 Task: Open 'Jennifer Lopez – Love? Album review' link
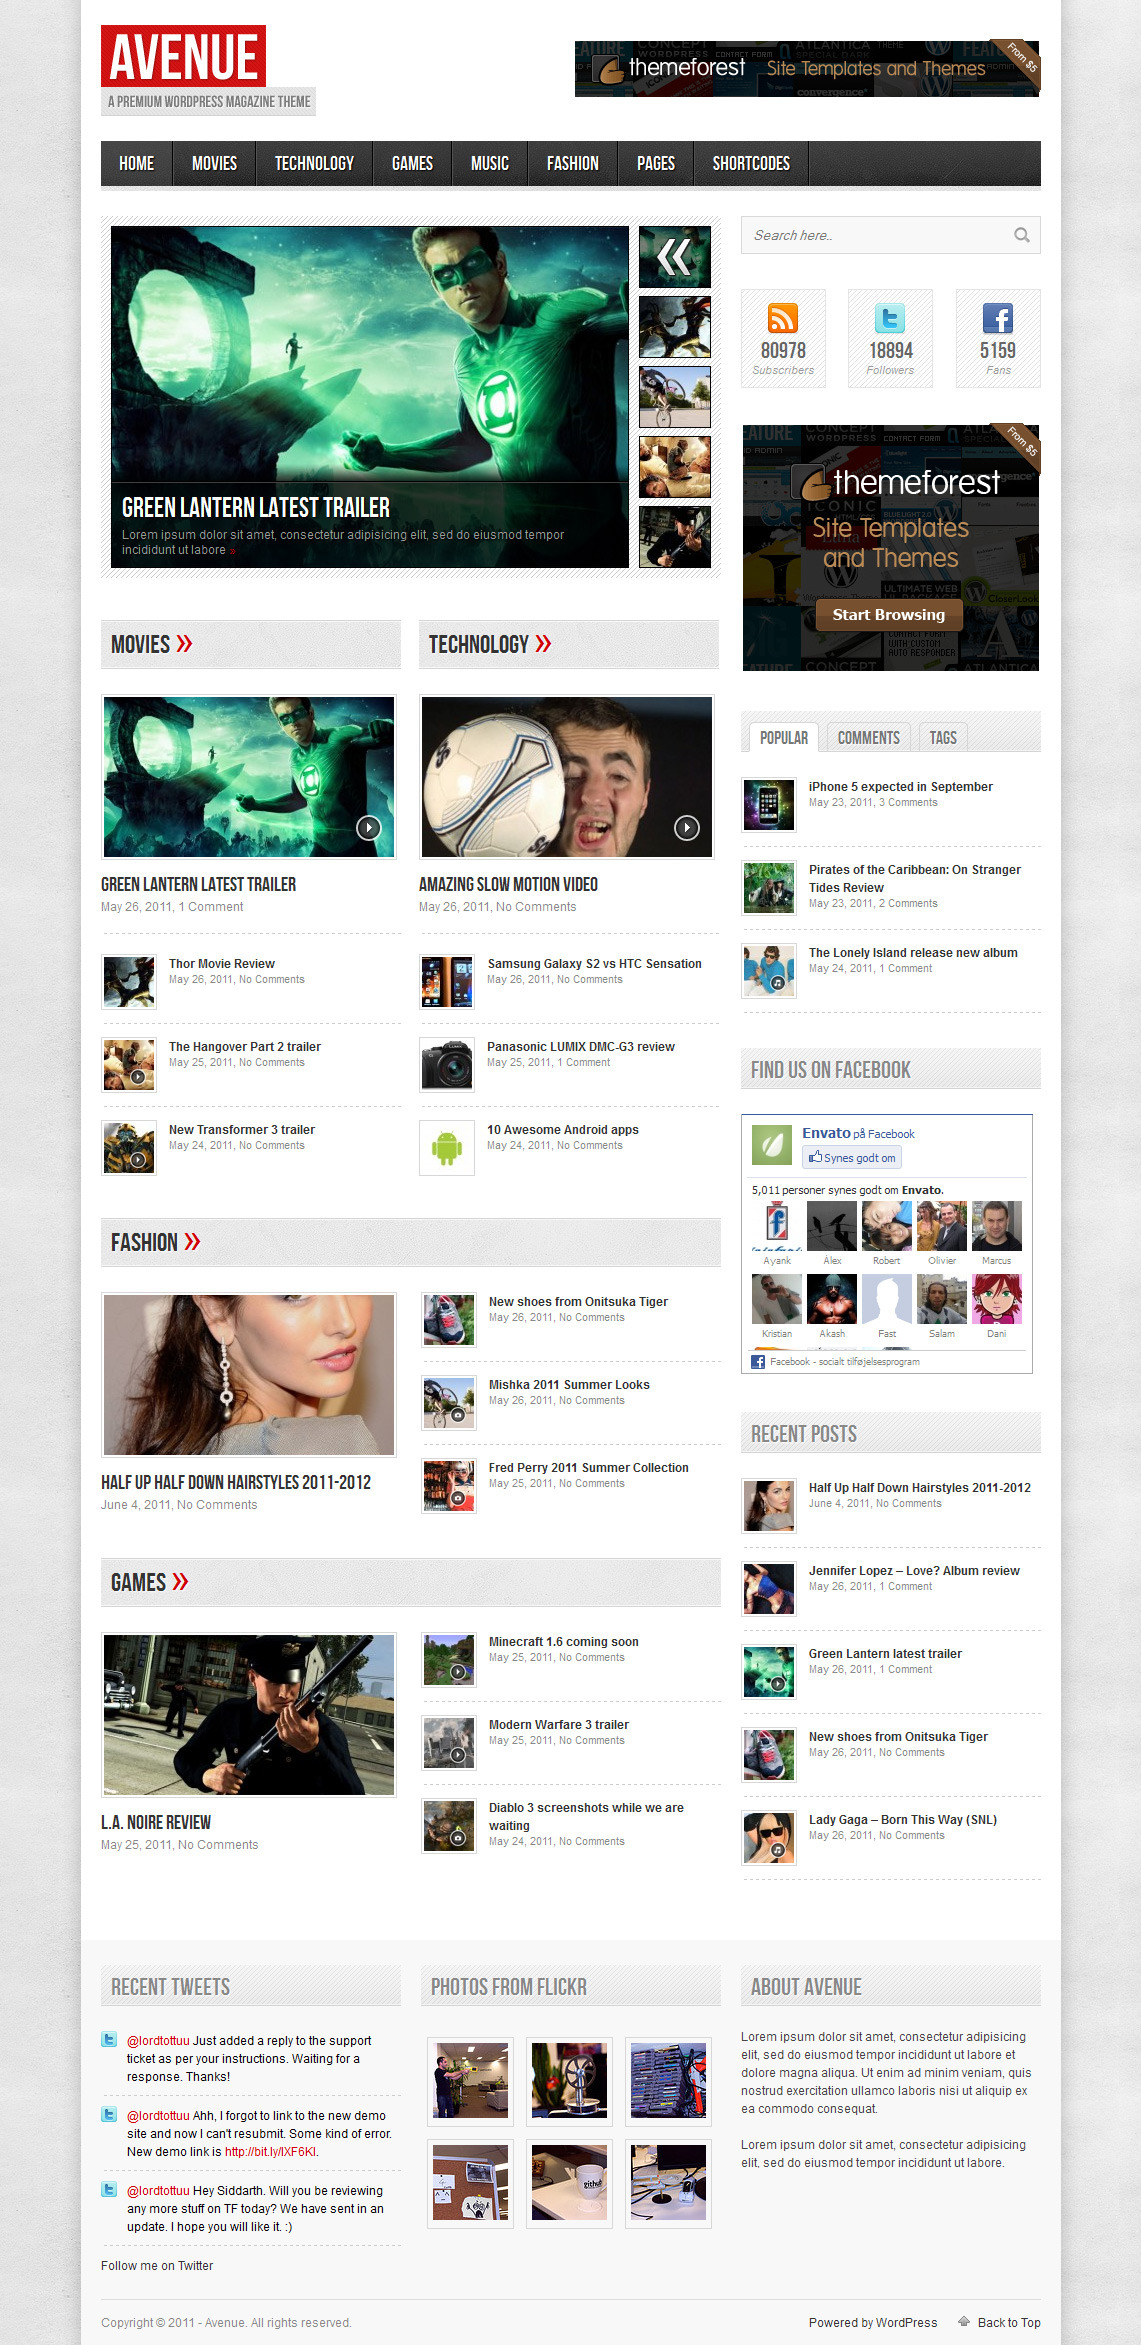coord(914,1571)
